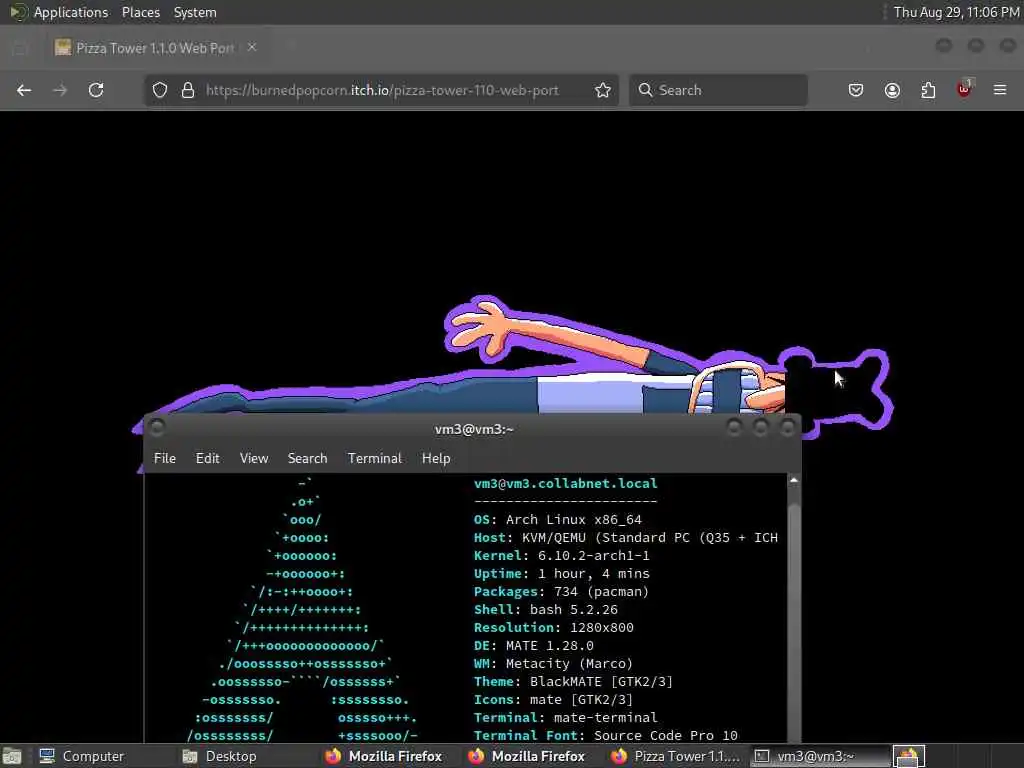Image resolution: width=1024 pixels, height=768 pixels.
Task: Open the Places menu
Action: click(x=141, y=12)
